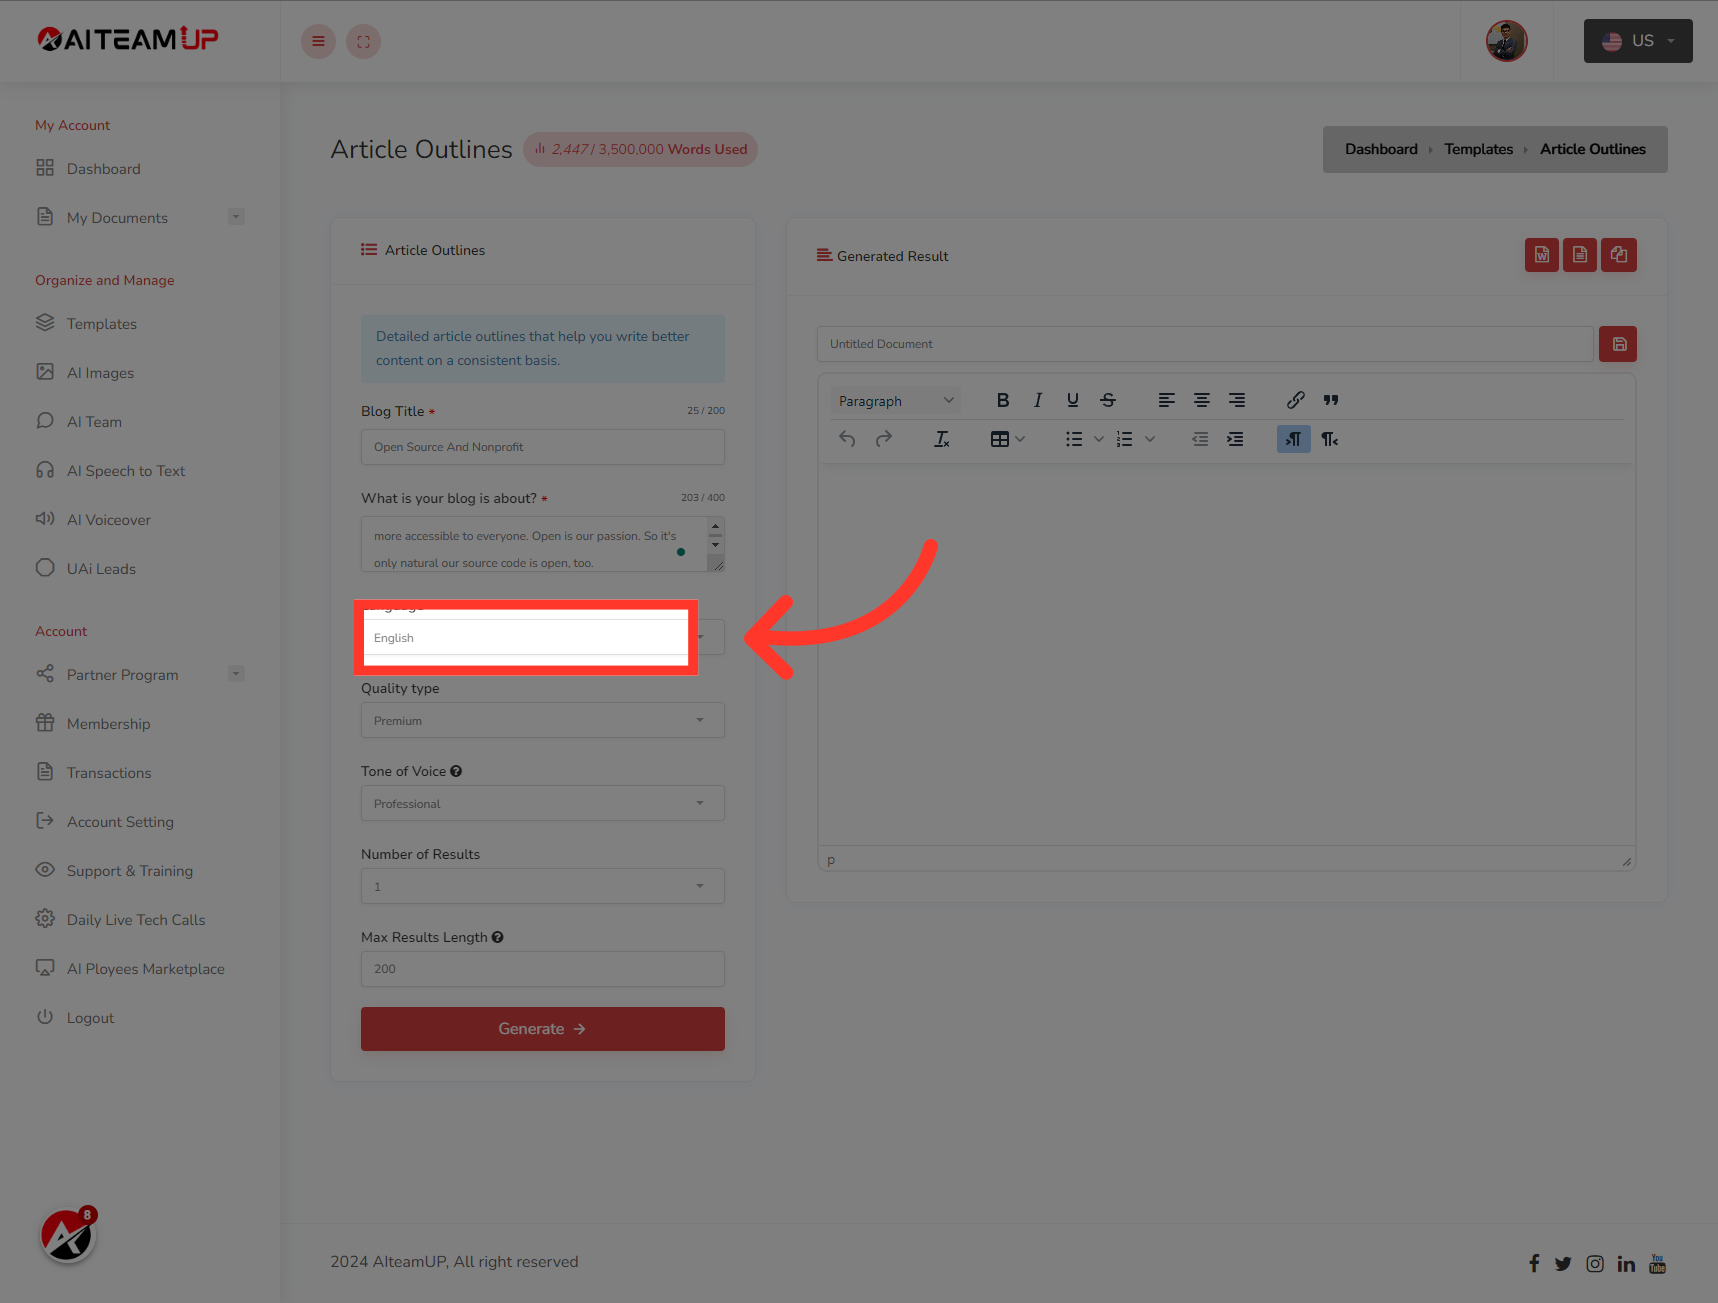Toggle bold formatting in editor
The height and width of the screenshot is (1303, 1718).
[1003, 400]
